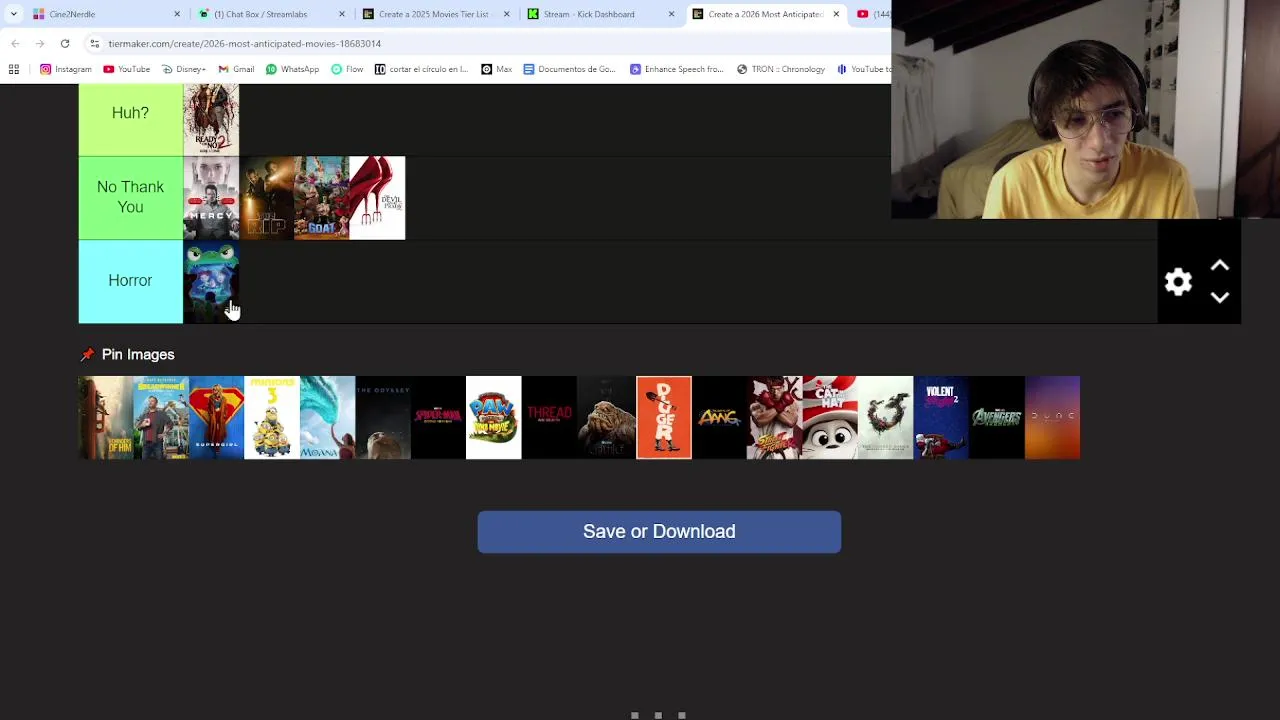Close the Chat Box / Streamlabs tab

[x=342, y=14]
